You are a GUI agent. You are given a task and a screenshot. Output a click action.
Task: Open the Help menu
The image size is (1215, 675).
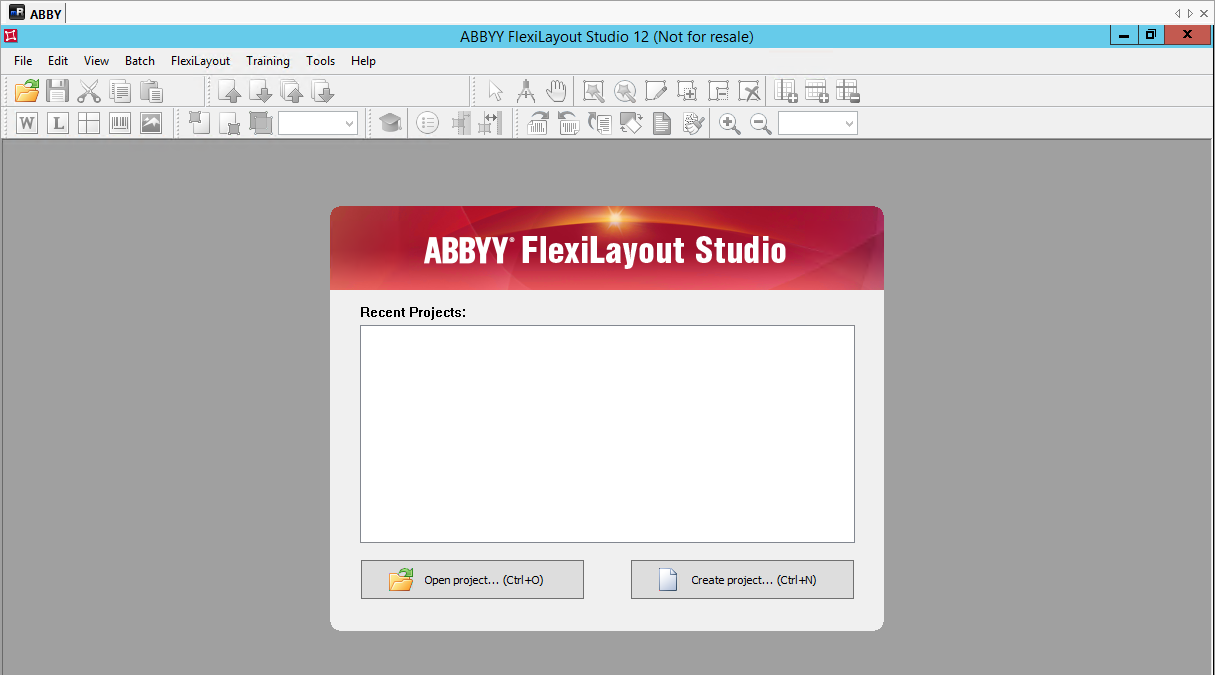click(x=363, y=61)
